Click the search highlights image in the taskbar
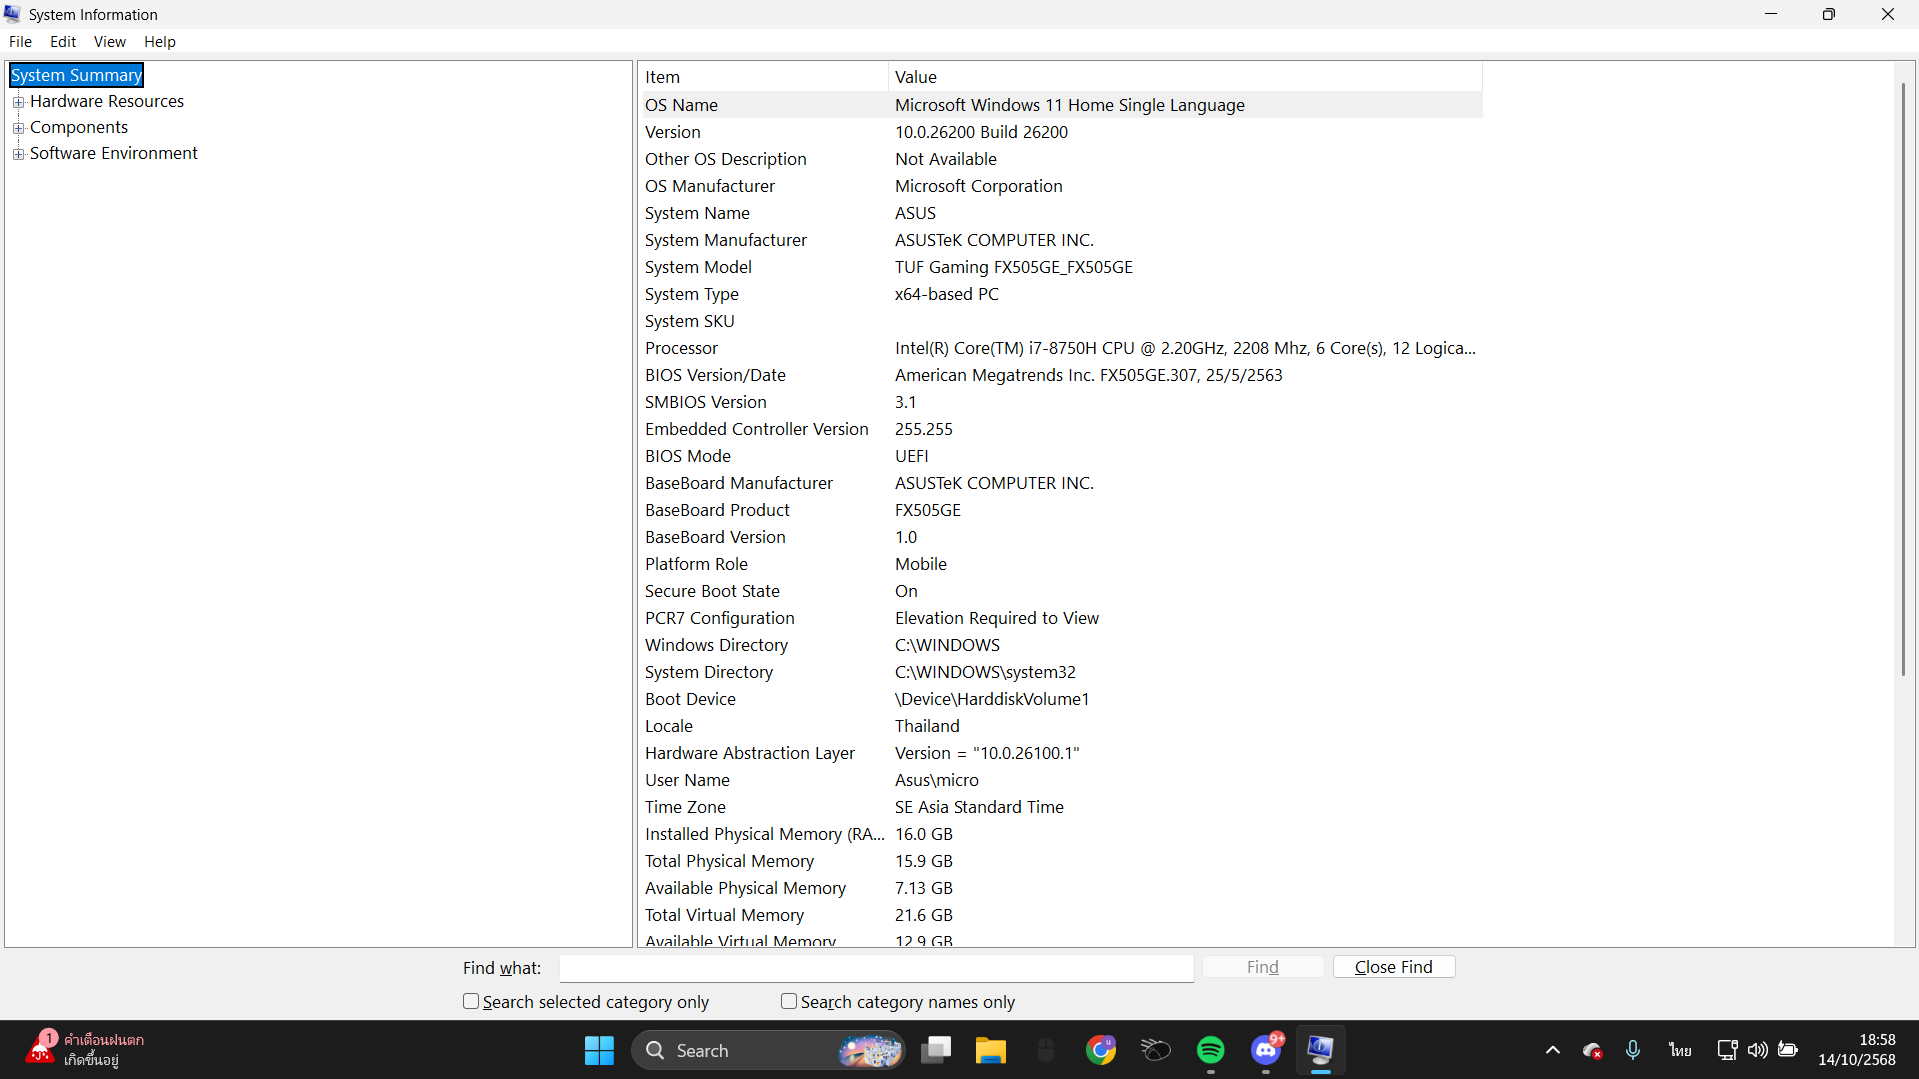Screen dimensions: 1919x1079 pyautogui.click(x=870, y=1050)
